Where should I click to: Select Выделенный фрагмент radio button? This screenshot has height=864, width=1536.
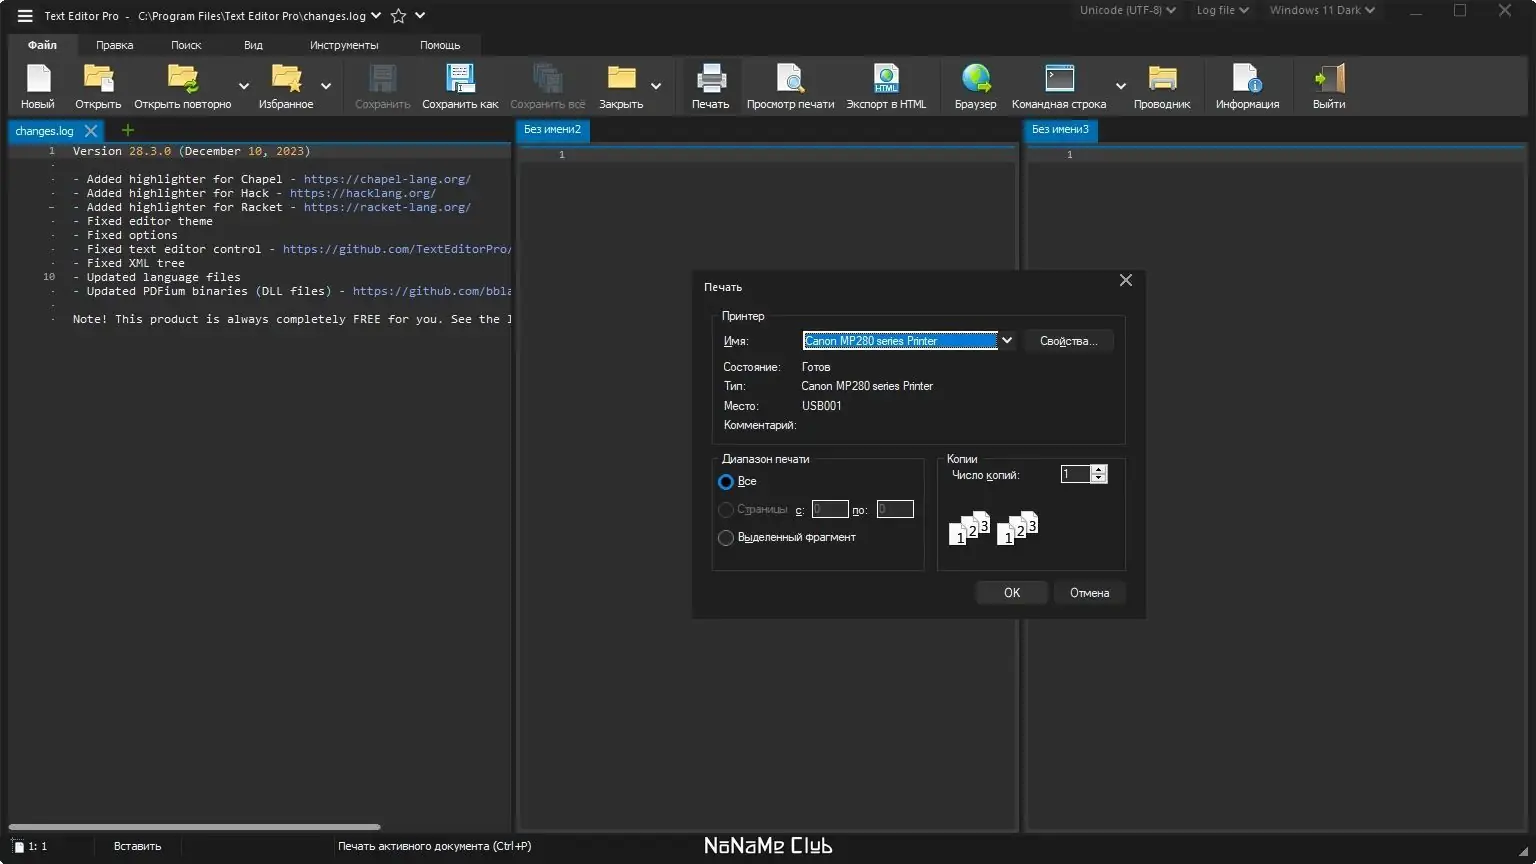click(x=726, y=538)
